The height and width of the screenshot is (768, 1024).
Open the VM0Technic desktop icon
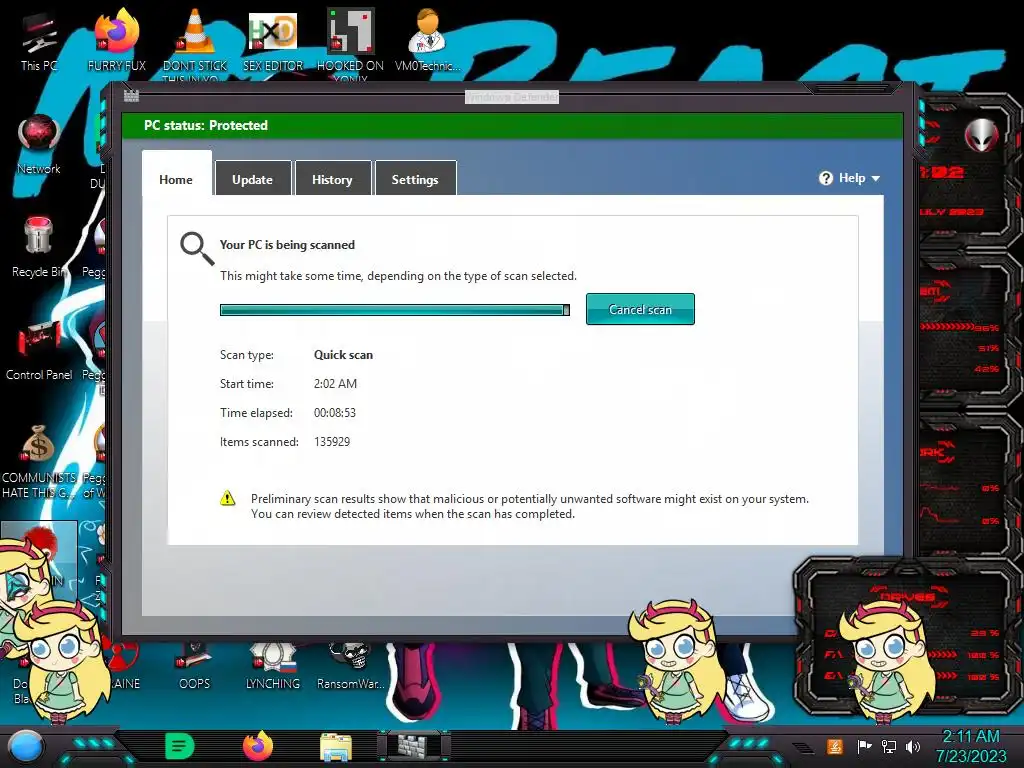click(427, 40)
